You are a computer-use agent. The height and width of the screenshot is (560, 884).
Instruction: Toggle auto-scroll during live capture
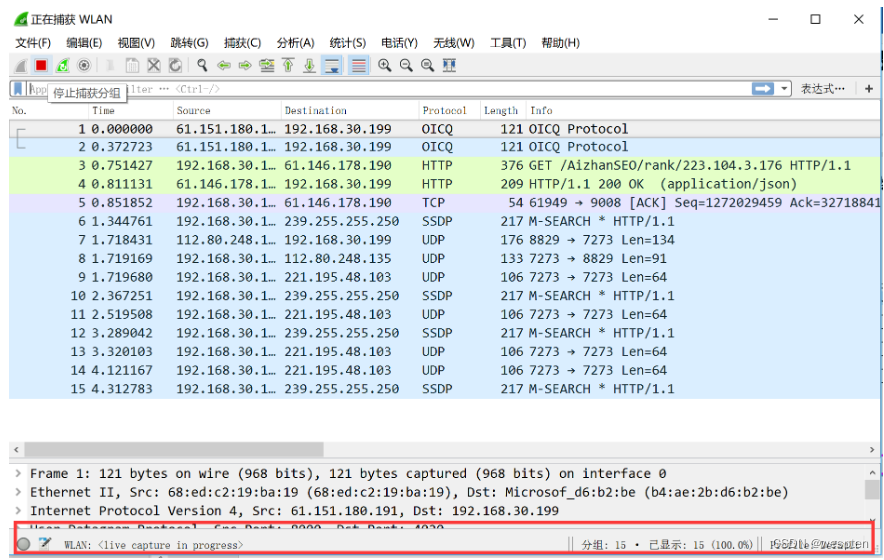(x=332, y=65)
